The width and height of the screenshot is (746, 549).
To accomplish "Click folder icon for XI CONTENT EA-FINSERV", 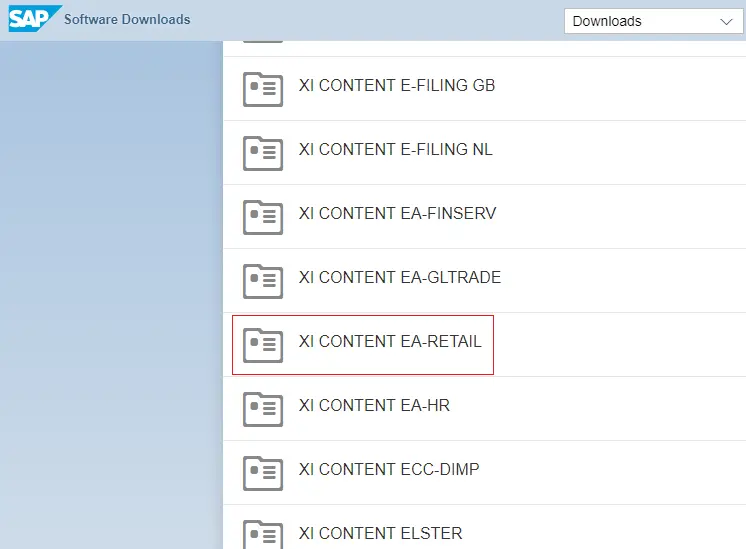I will (x=263, y=217).
